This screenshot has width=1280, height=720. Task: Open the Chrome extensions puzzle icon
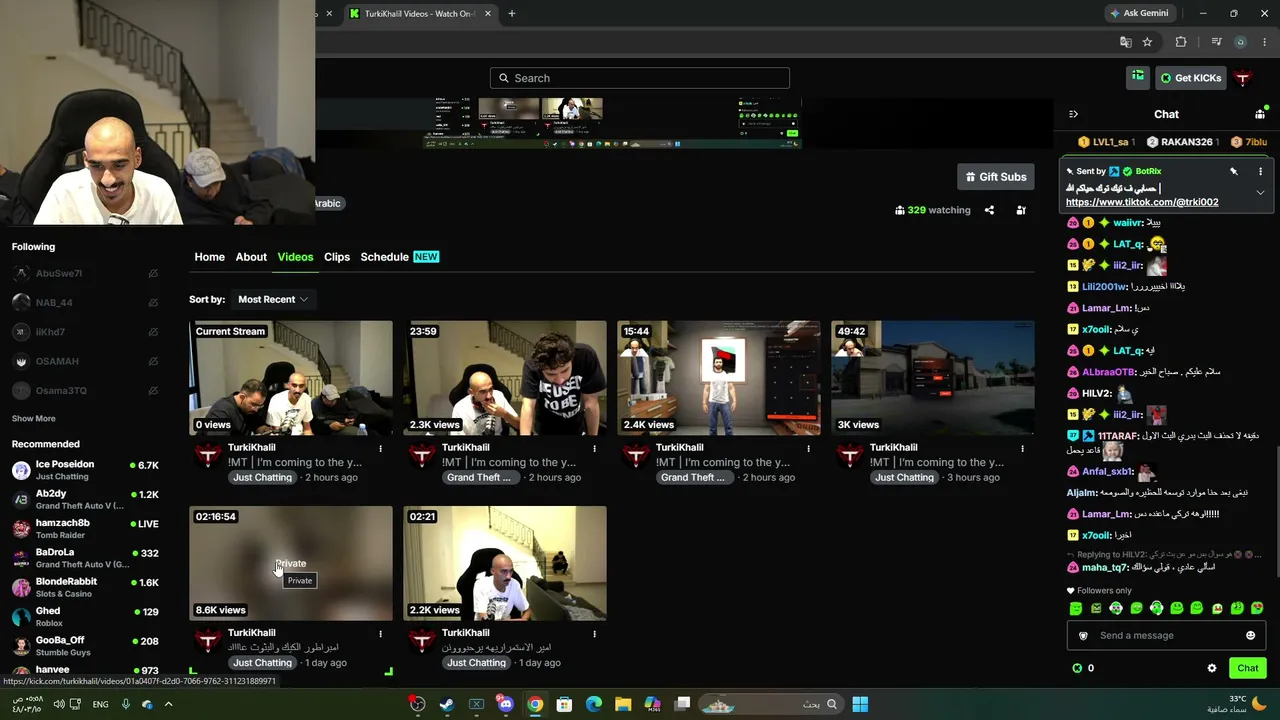coord(1181,42)
